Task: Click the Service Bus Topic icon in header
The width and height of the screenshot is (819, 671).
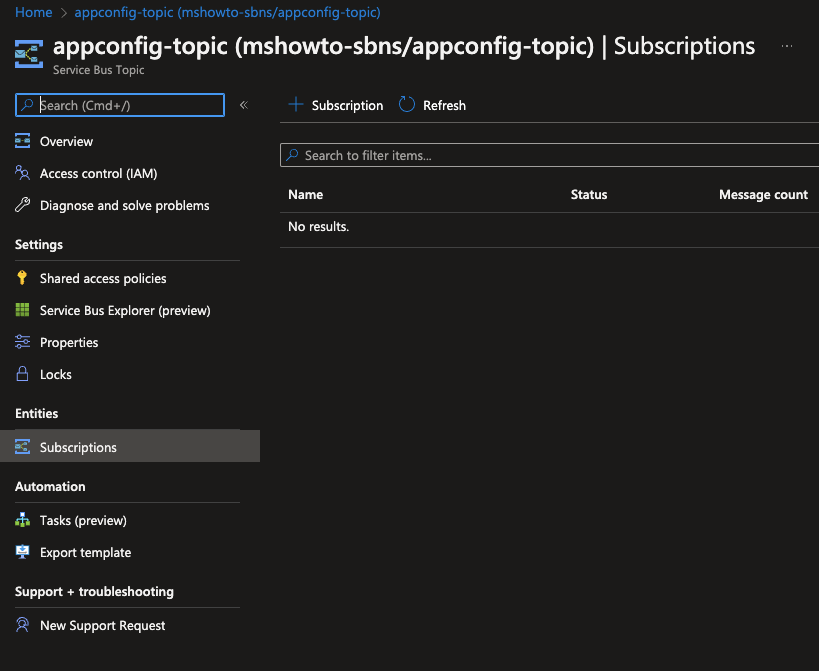Action: [29, 54]
